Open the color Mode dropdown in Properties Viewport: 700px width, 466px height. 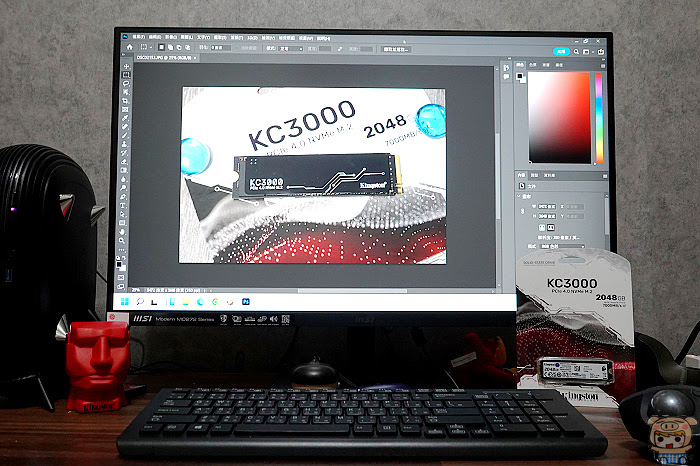click(x=562, y=246)
